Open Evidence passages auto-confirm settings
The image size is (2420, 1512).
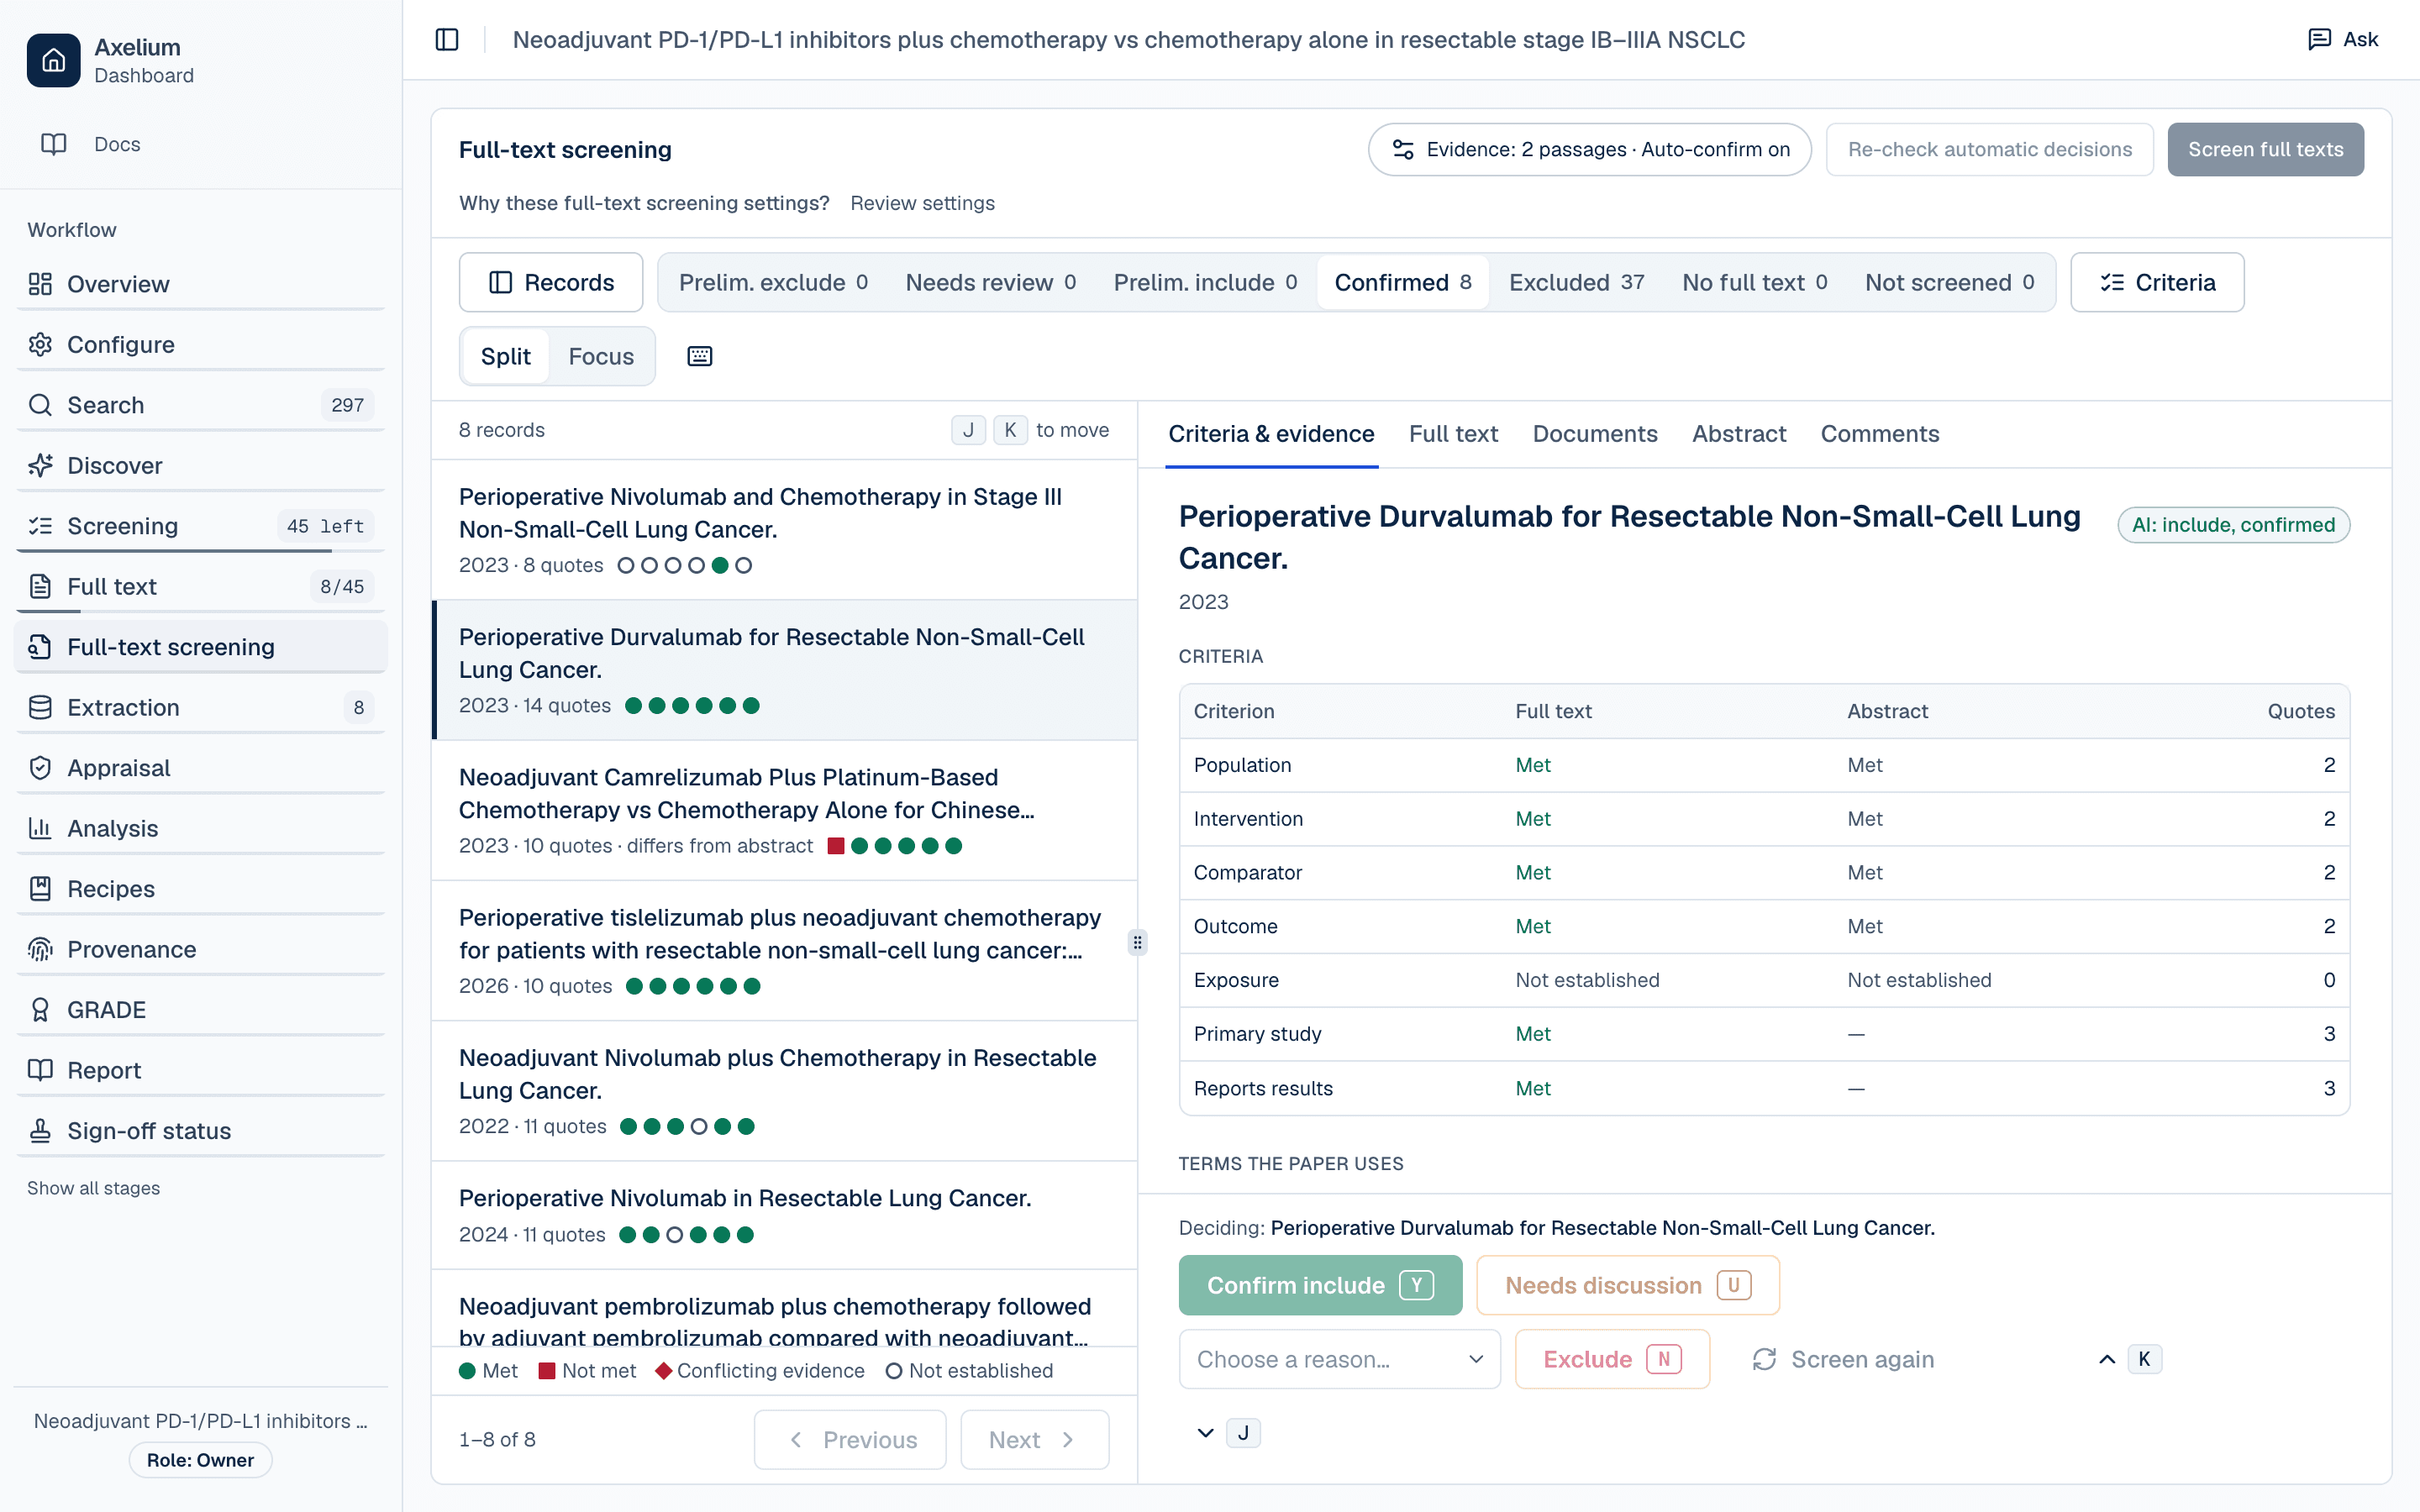(x=1590, y=149)
